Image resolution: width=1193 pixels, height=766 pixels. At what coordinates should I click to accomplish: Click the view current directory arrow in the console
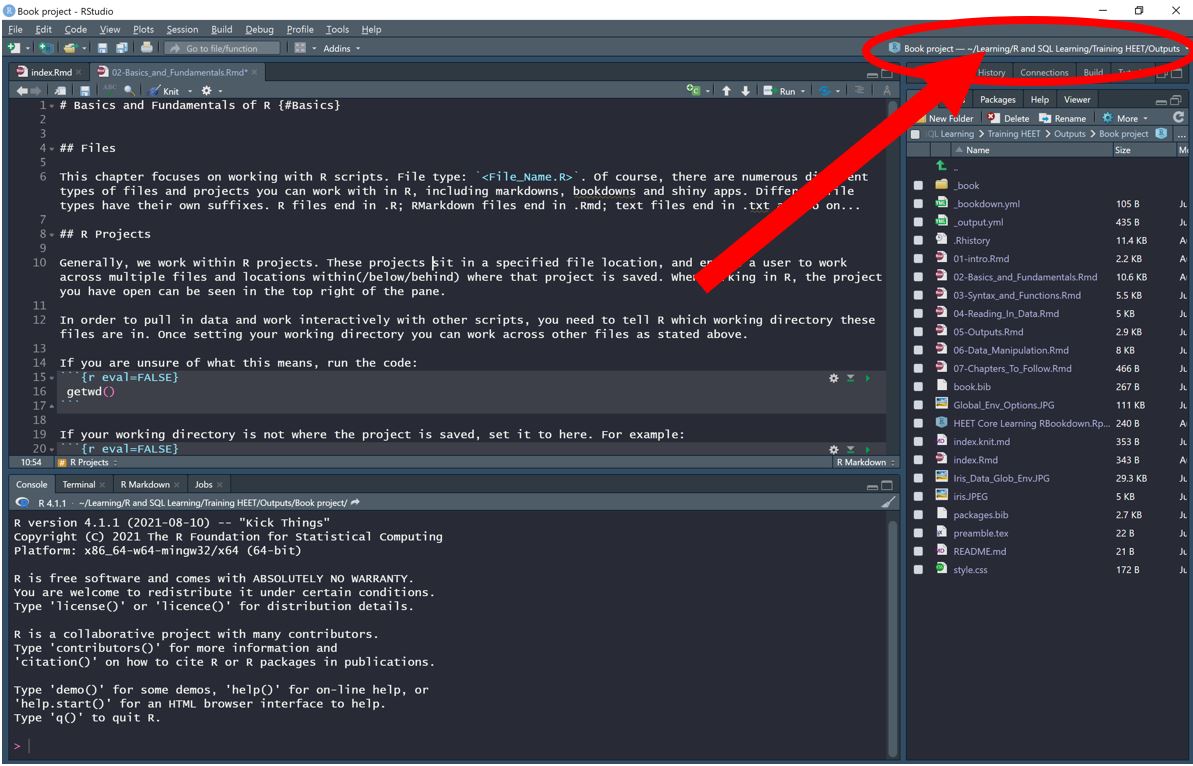click(355, 503)
